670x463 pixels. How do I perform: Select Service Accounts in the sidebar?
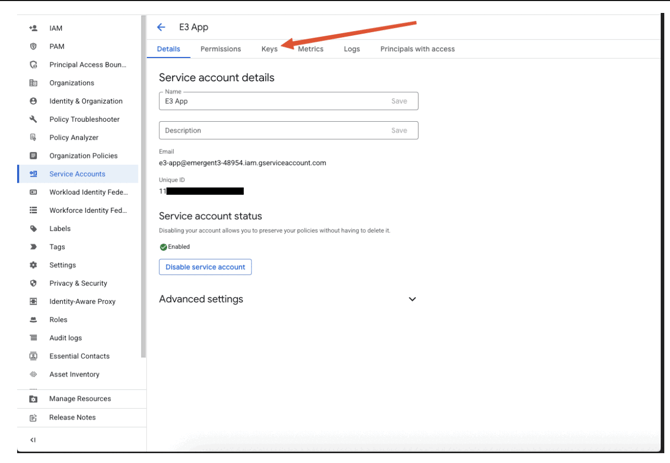click(x=77, y=174)
